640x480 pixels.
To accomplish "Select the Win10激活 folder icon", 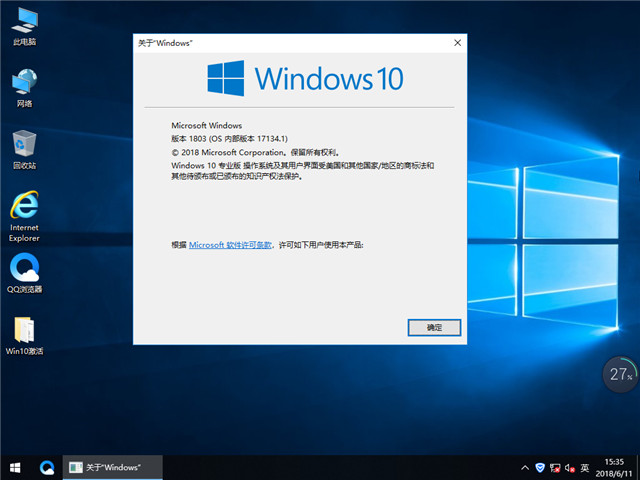I will 24,336.
